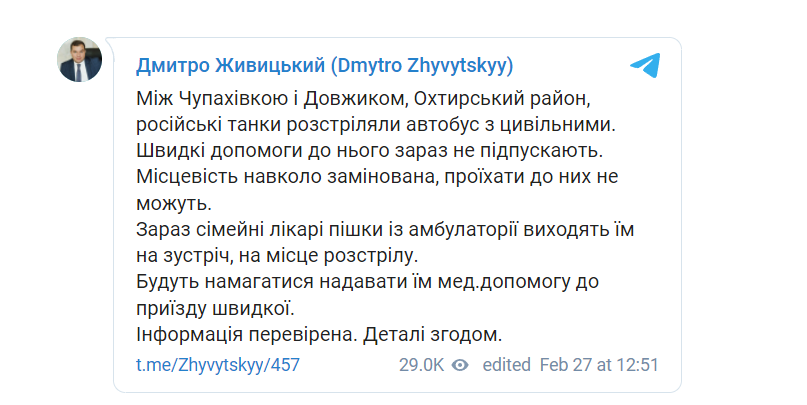Click the line "російські танки розстріляли автобус"
Screen dimensions: 807x405
pos(376,125)
